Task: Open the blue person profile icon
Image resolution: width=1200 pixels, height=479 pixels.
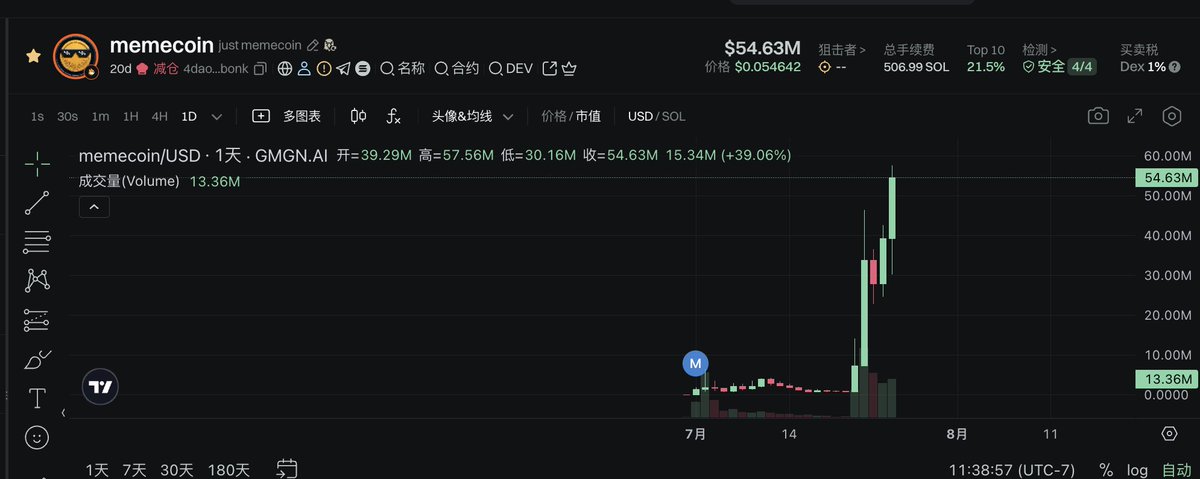Action: (x=304, y=69)
